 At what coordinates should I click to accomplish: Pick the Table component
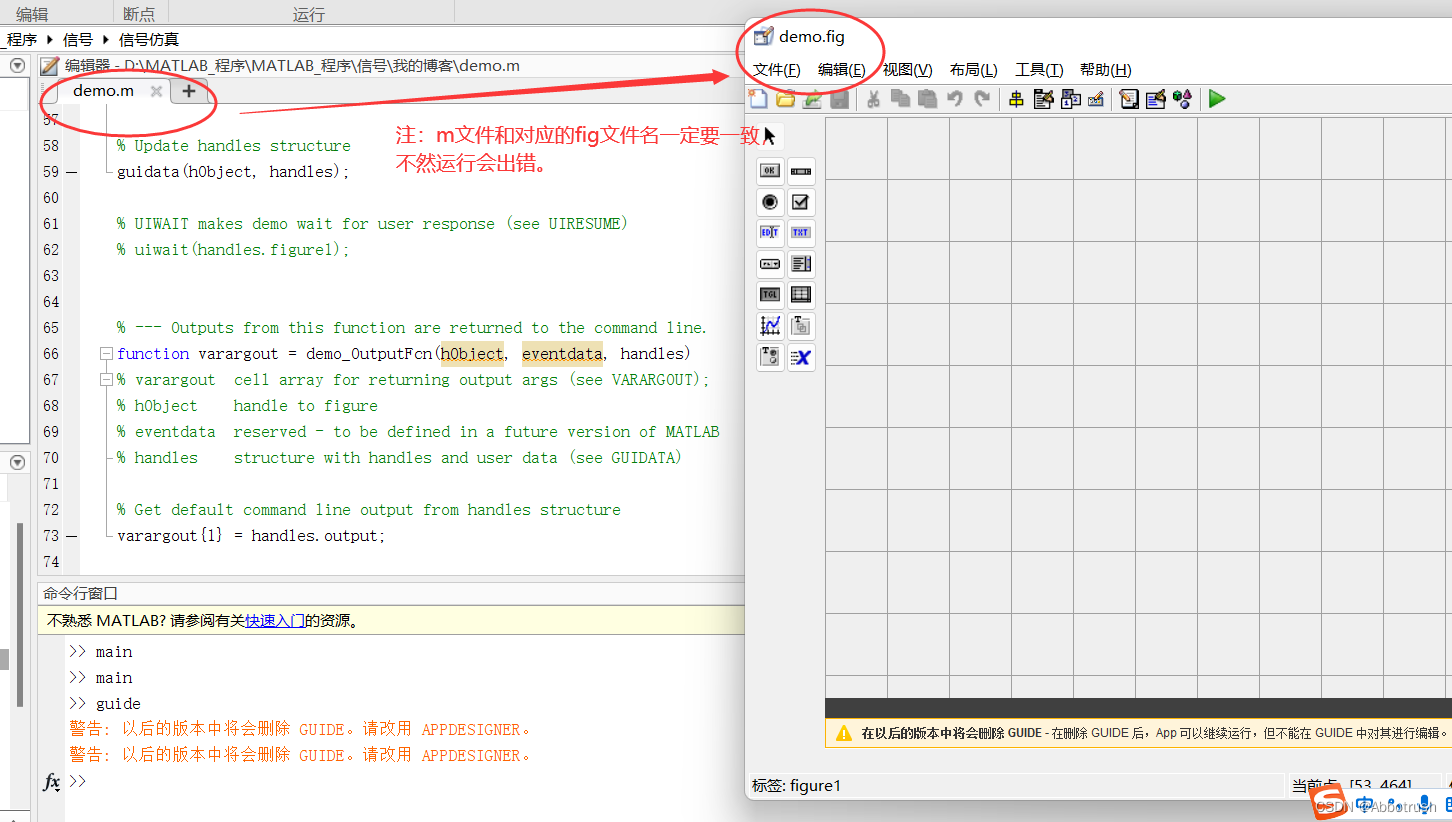(801, 295)
